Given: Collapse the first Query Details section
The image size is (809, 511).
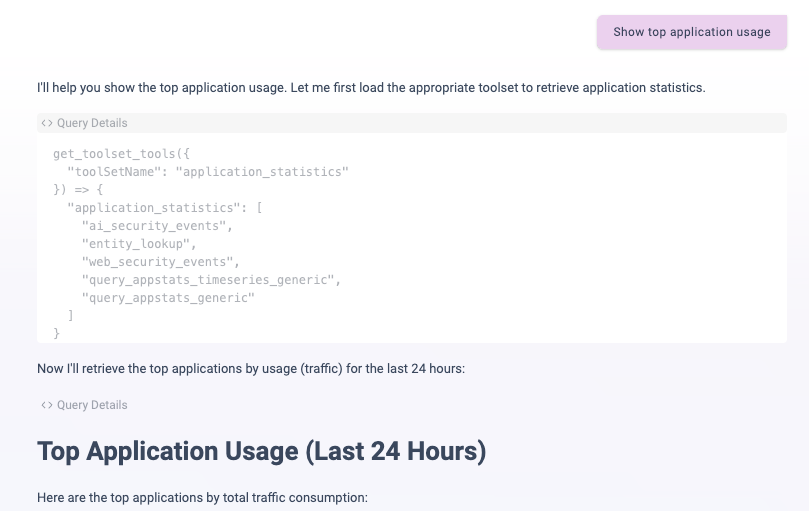Looking at the screenshot, I should [411, 123].
